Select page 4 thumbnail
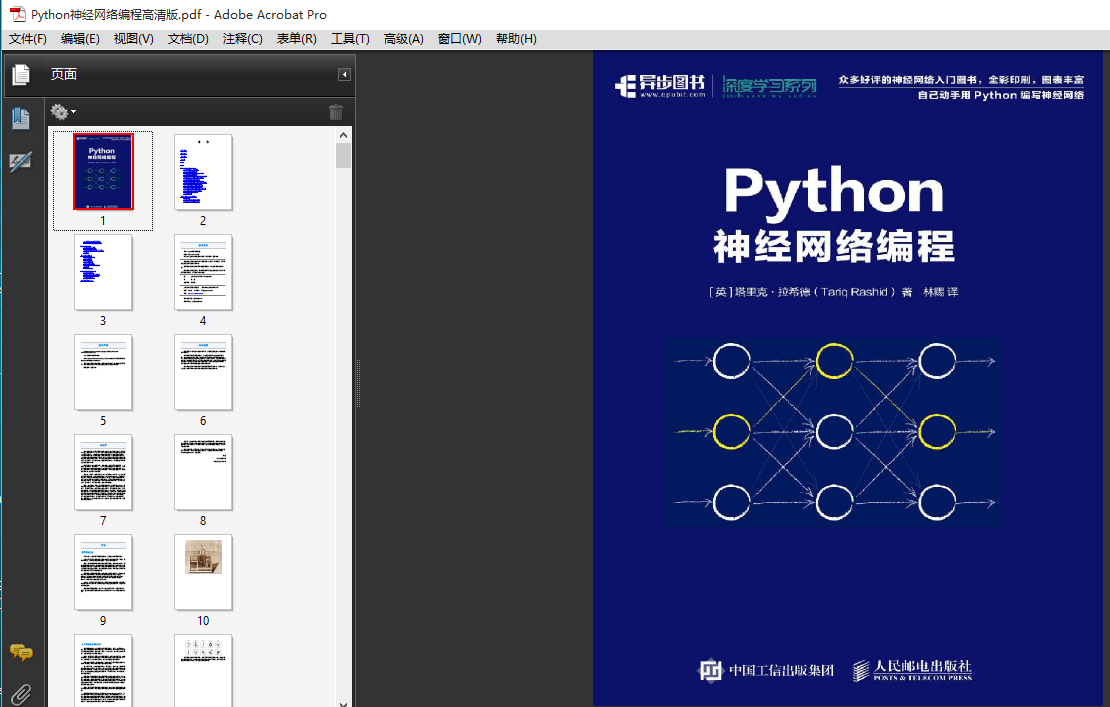Screen dimensions: 1110x707 203,272
